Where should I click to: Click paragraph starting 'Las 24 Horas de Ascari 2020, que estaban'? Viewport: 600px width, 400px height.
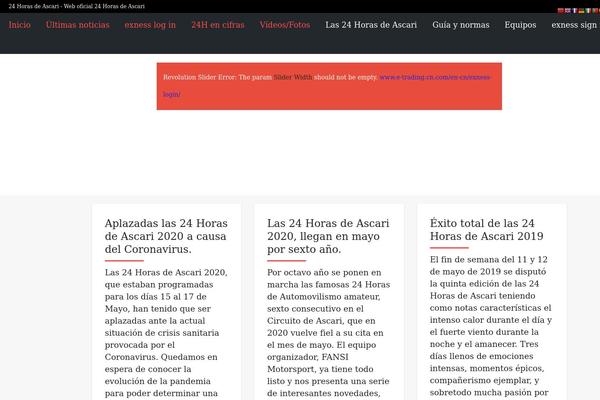(x=166, y=333)
